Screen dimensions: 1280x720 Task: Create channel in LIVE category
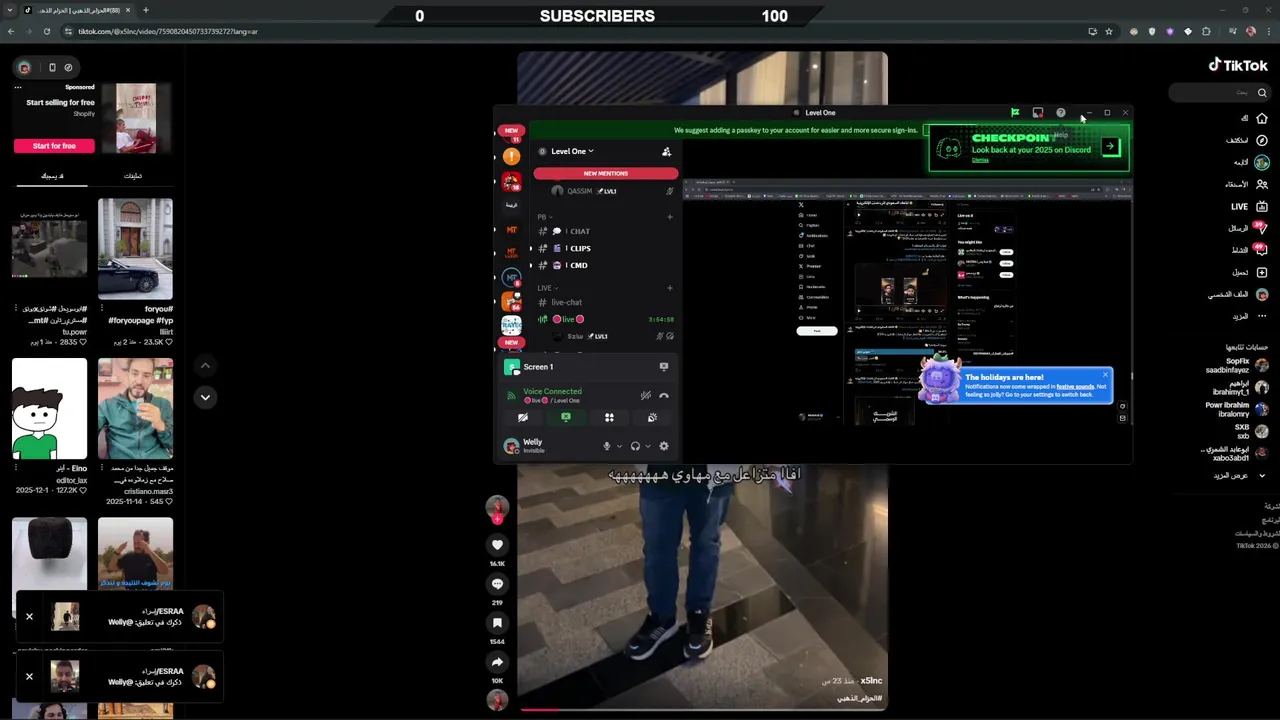tap(670, 288)
